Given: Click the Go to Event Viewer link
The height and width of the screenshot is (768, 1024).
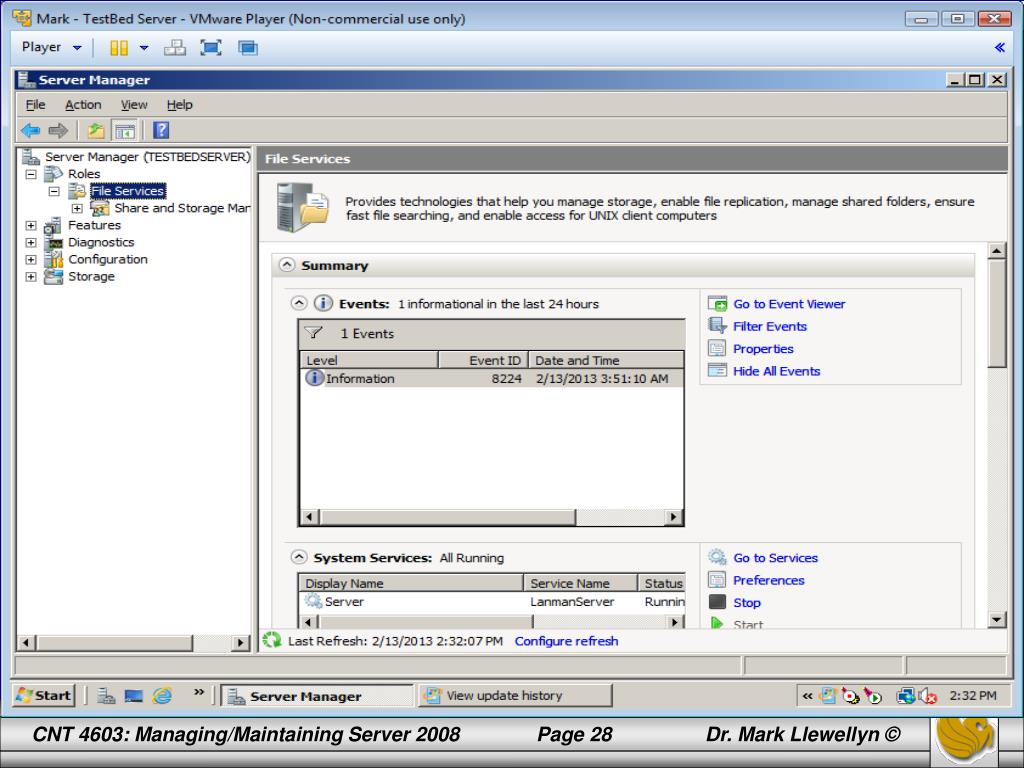Looking at the screenshot, I should point(789,304).
